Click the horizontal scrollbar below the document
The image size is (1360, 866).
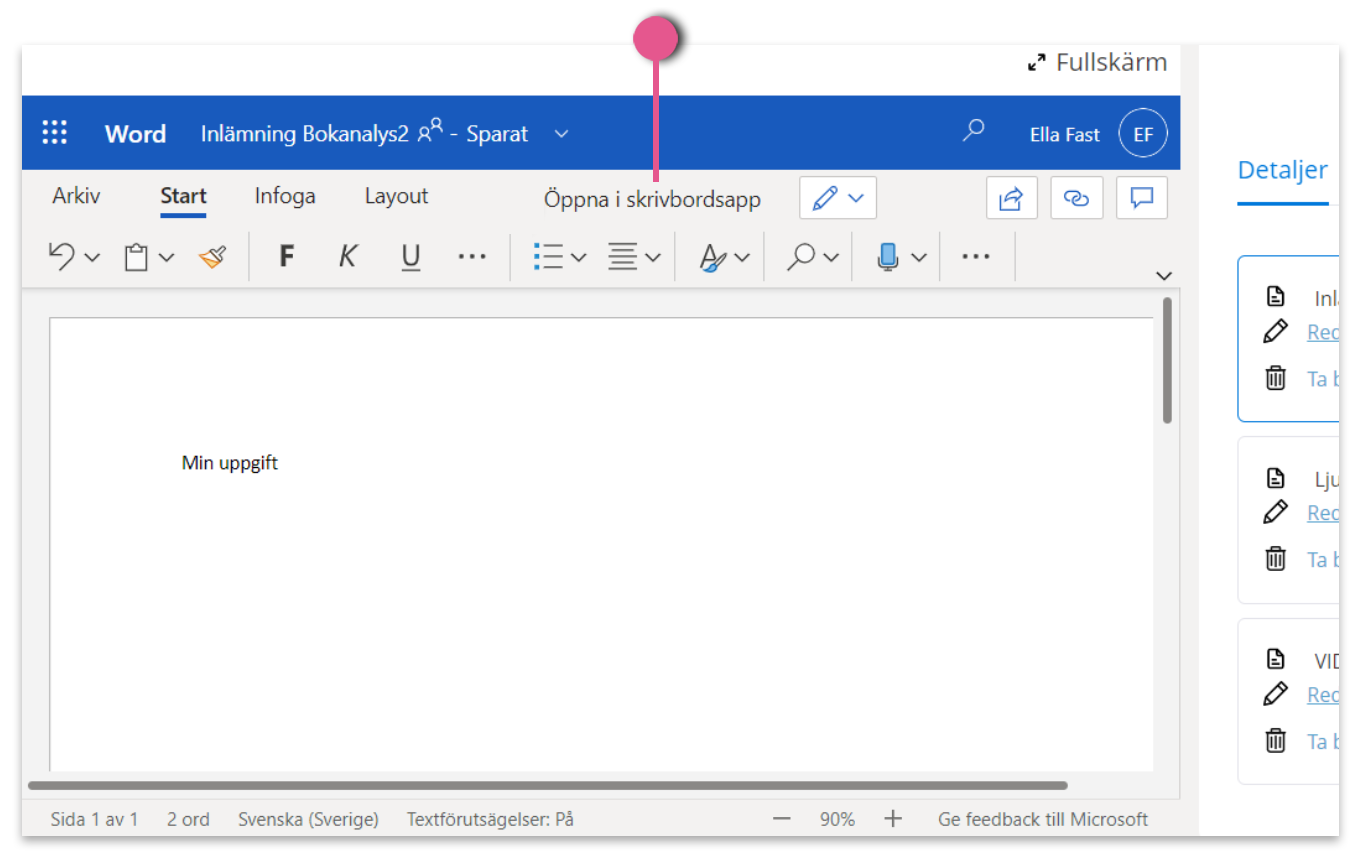coord(548,786)
